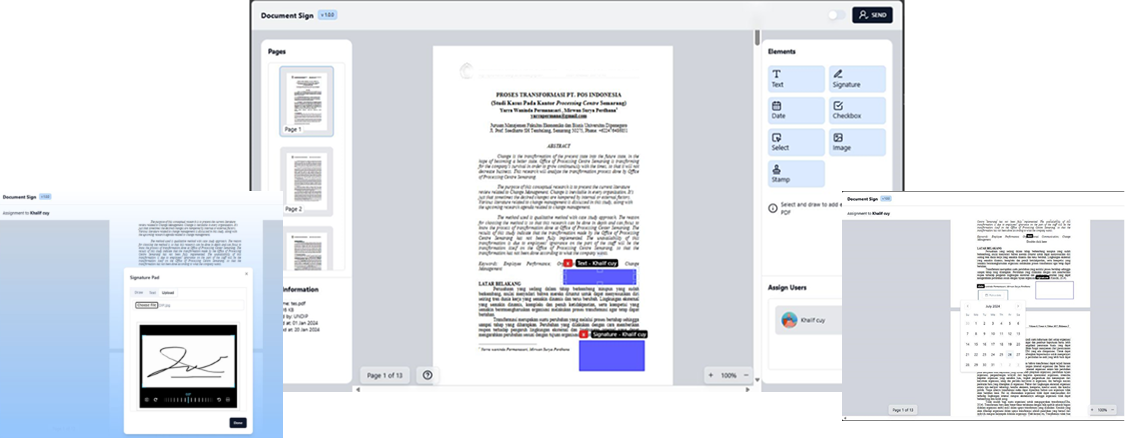Click undo icon in signature cropper toolbar
The image size is (1125, 438).
tap(219, 399)
